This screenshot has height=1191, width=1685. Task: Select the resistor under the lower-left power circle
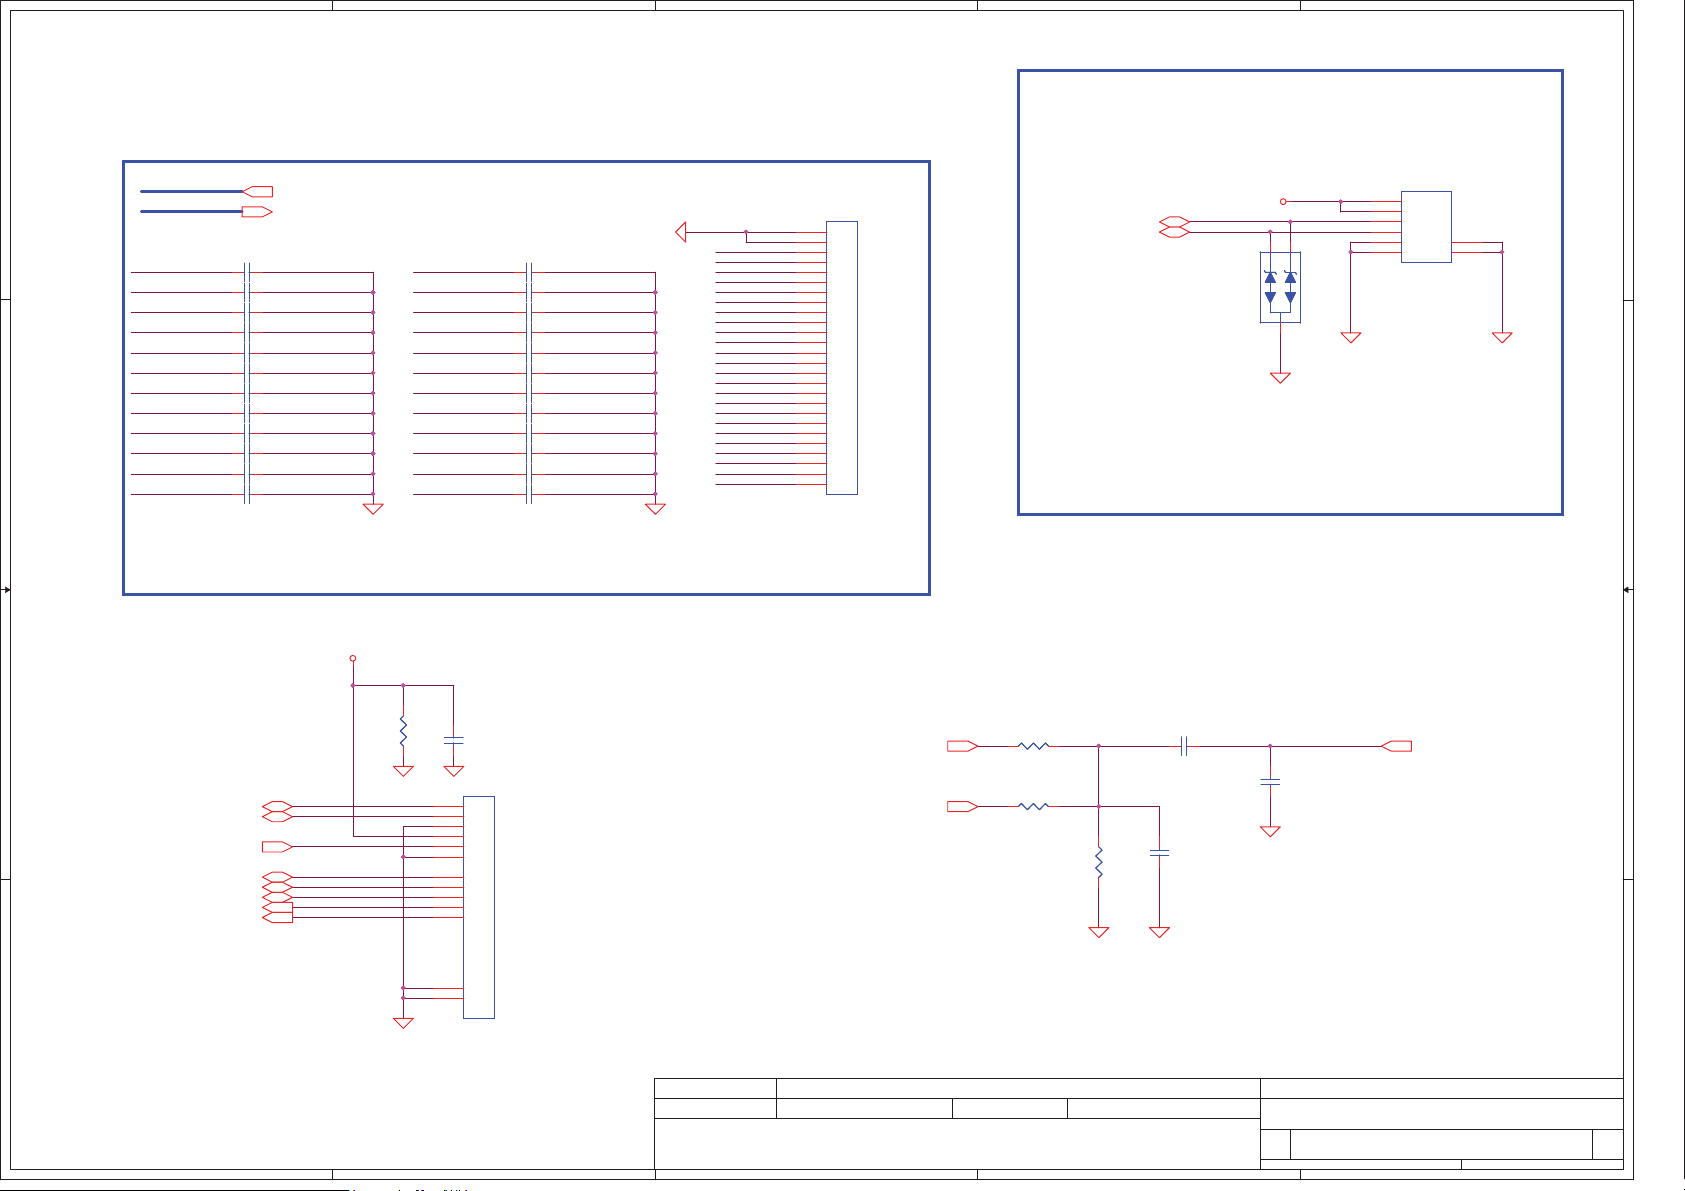coord(403,731)
